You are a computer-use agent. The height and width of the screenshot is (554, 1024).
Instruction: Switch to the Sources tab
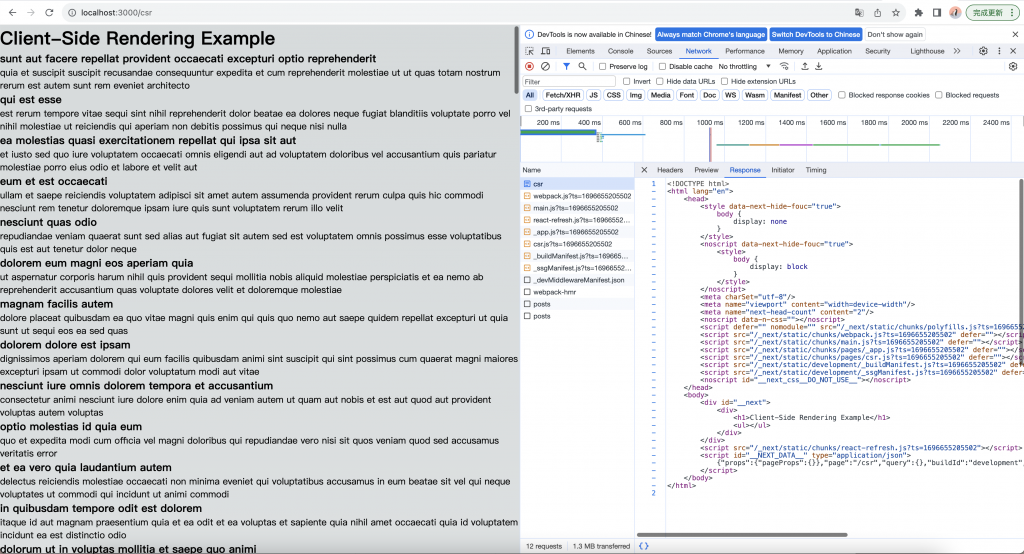659,51
